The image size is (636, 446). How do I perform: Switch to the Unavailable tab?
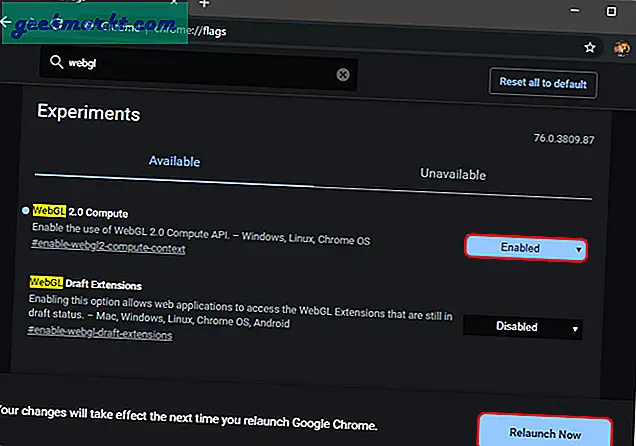pyautogui.click(x=453, y=174)
